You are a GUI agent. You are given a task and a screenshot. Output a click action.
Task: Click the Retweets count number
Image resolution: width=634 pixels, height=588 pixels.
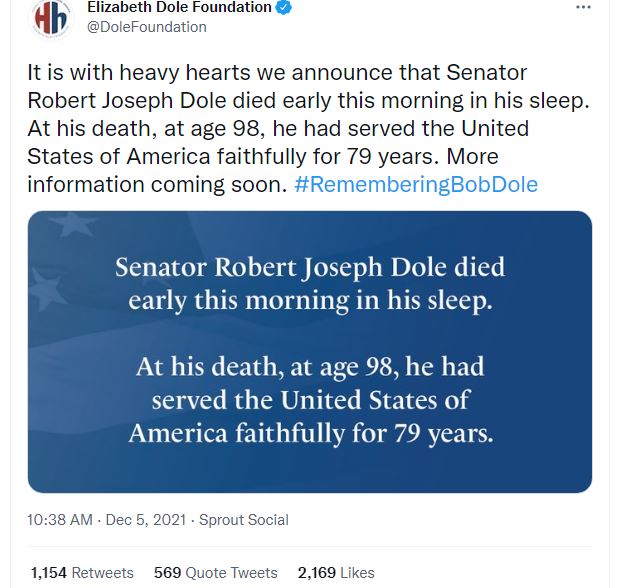pos(49,573)
